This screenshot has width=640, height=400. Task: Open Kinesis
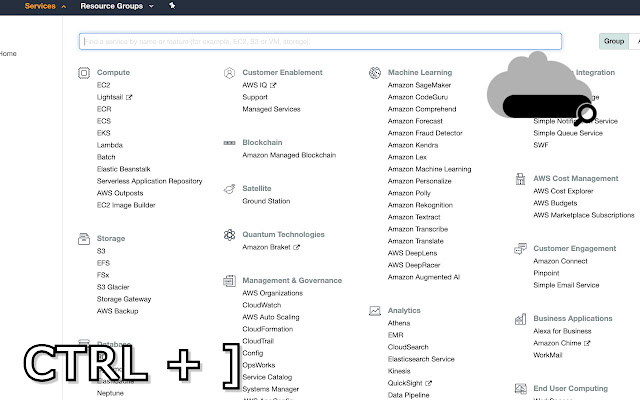(x=399, y=371)
